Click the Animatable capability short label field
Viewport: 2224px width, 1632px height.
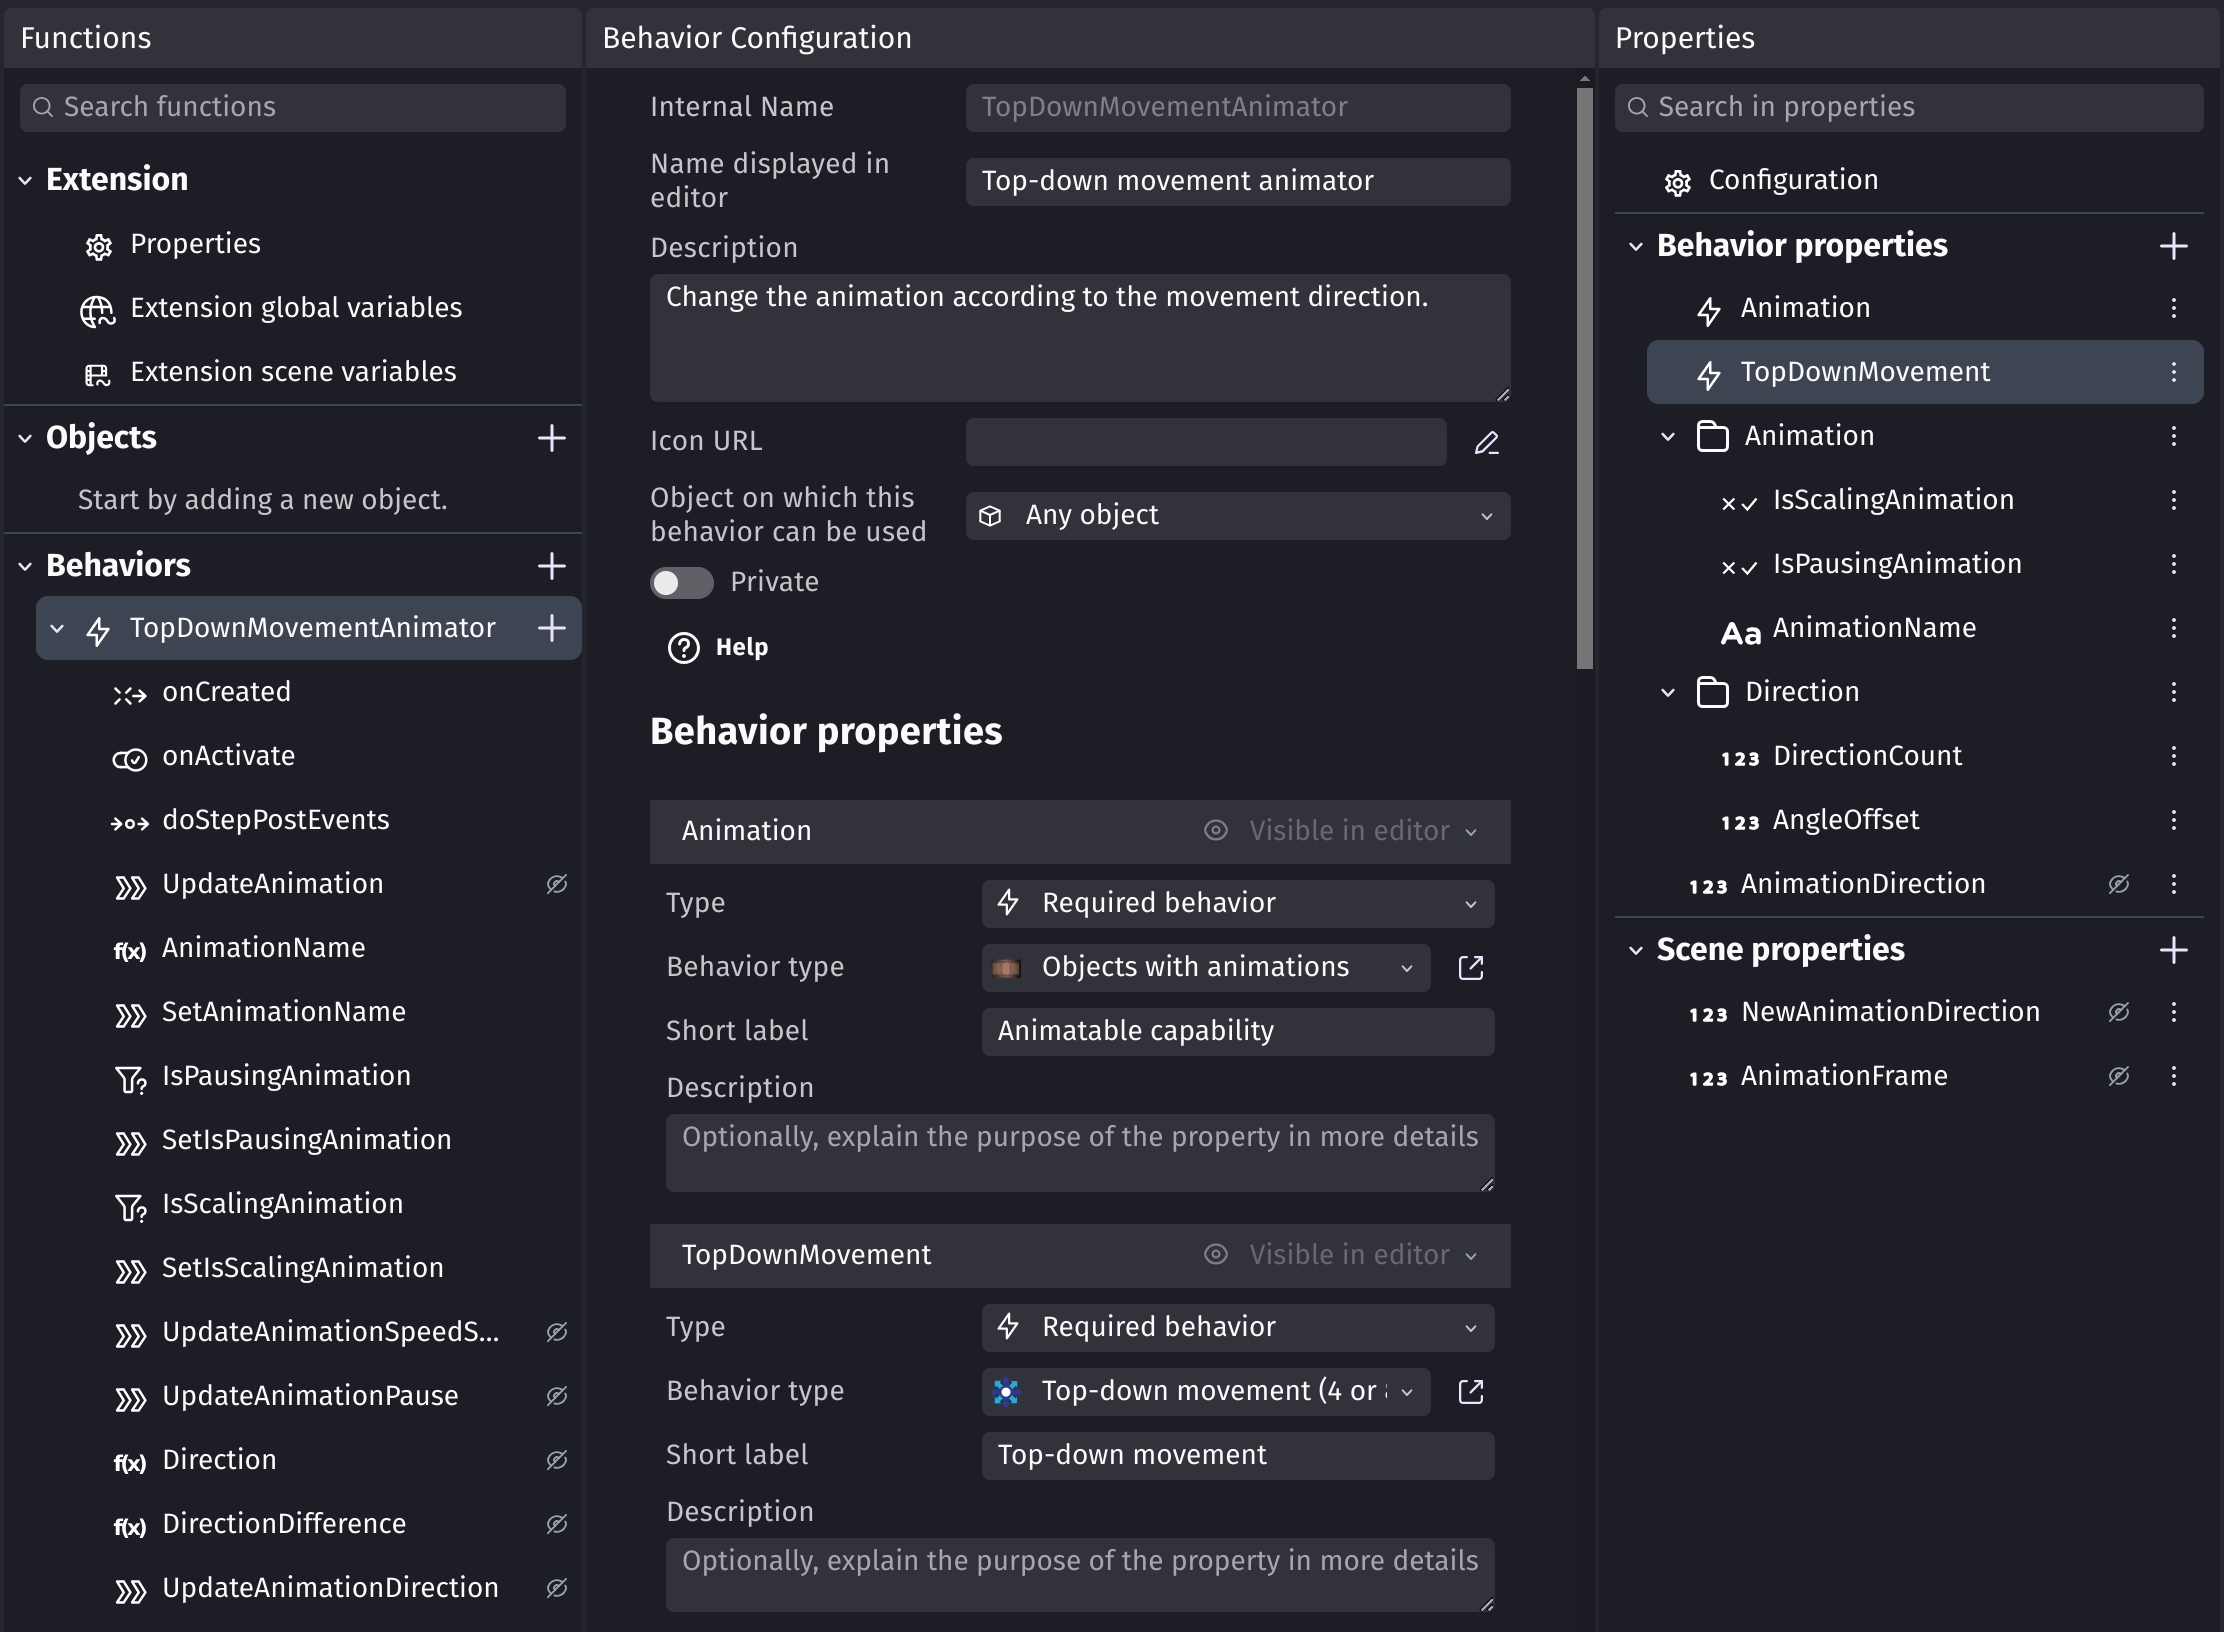(x=1238, y=1032)
